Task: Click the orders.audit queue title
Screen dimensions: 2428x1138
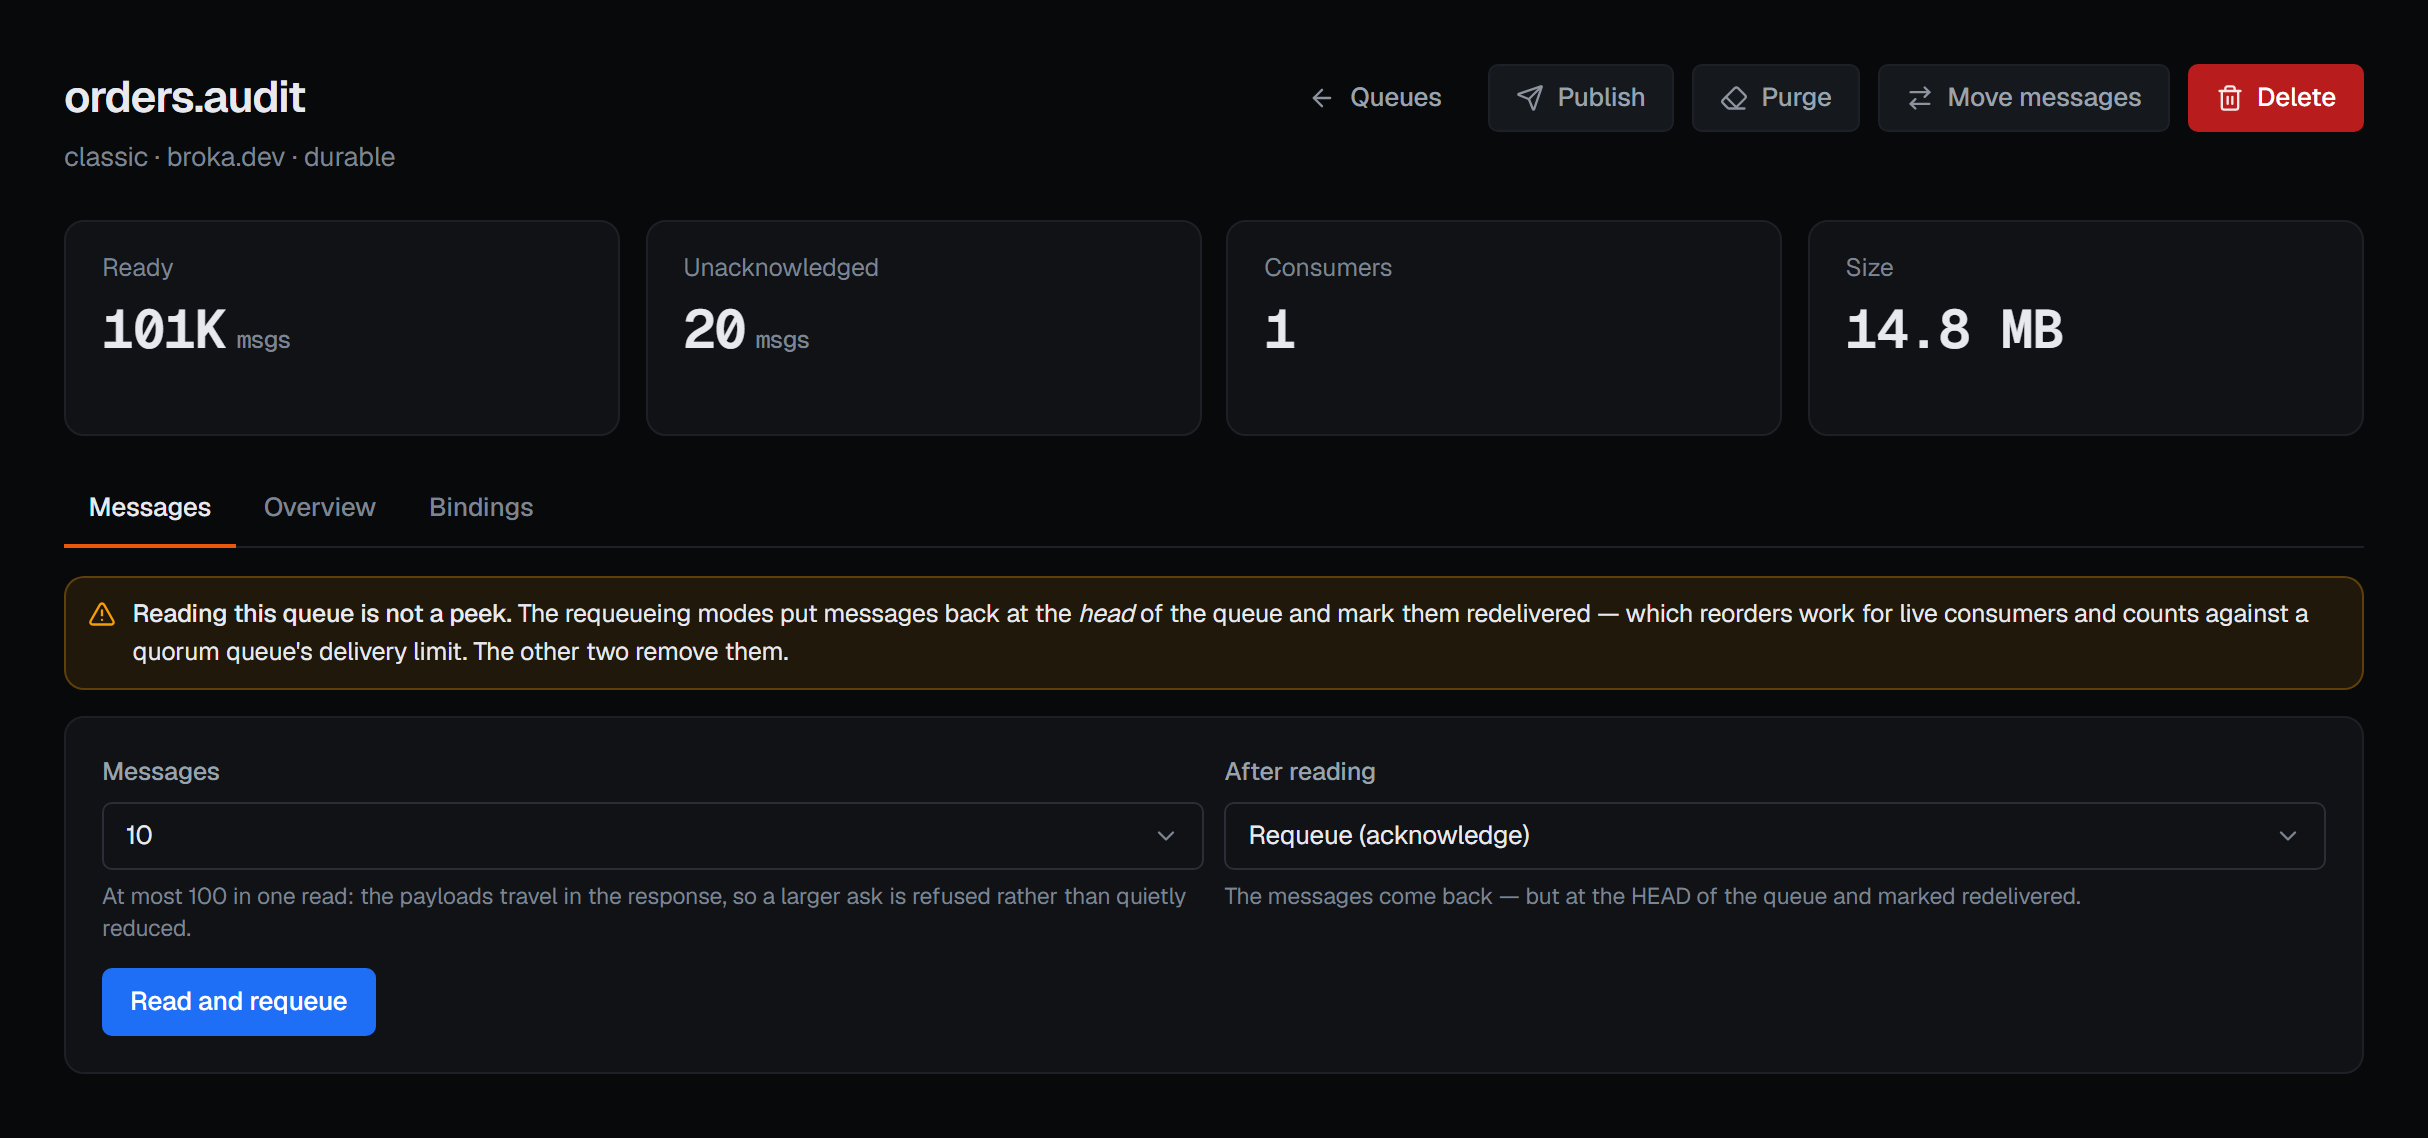Action: pyautogui.click(x=185, y=98)
